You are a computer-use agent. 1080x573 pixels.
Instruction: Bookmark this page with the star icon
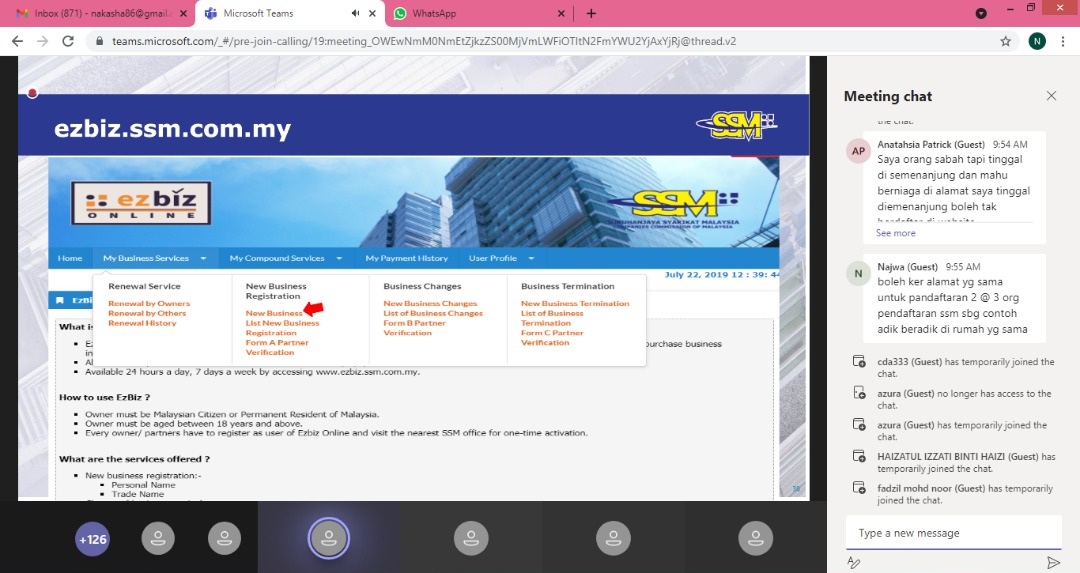coord(1005,41)
